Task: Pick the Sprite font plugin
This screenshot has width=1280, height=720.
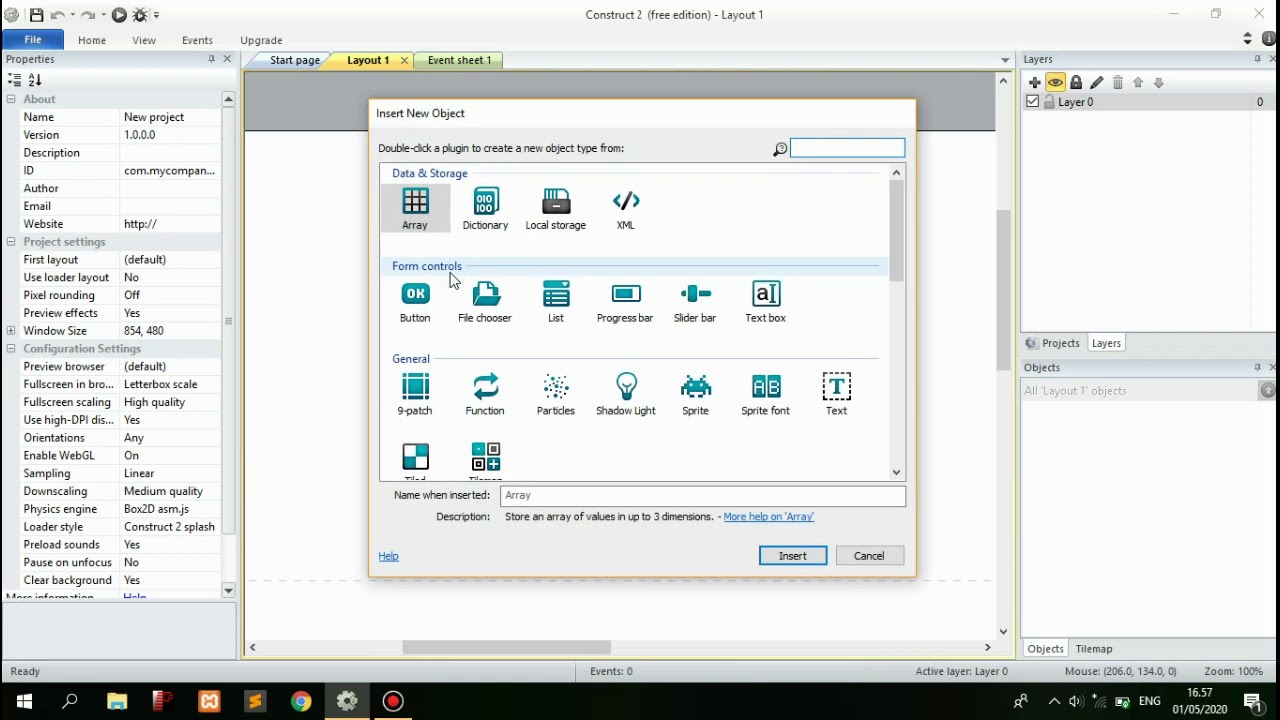Action: pyautogui.click(x=766, y=395)
